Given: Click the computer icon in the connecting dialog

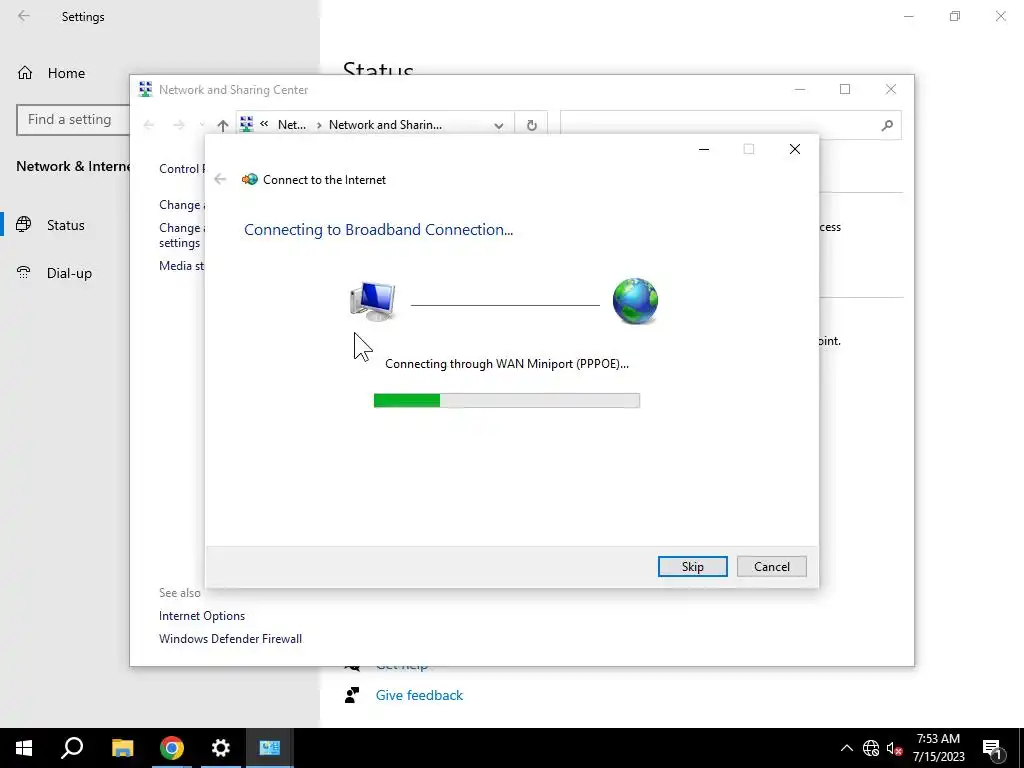Looking at the screenshot, I should (x=372, y=301).
